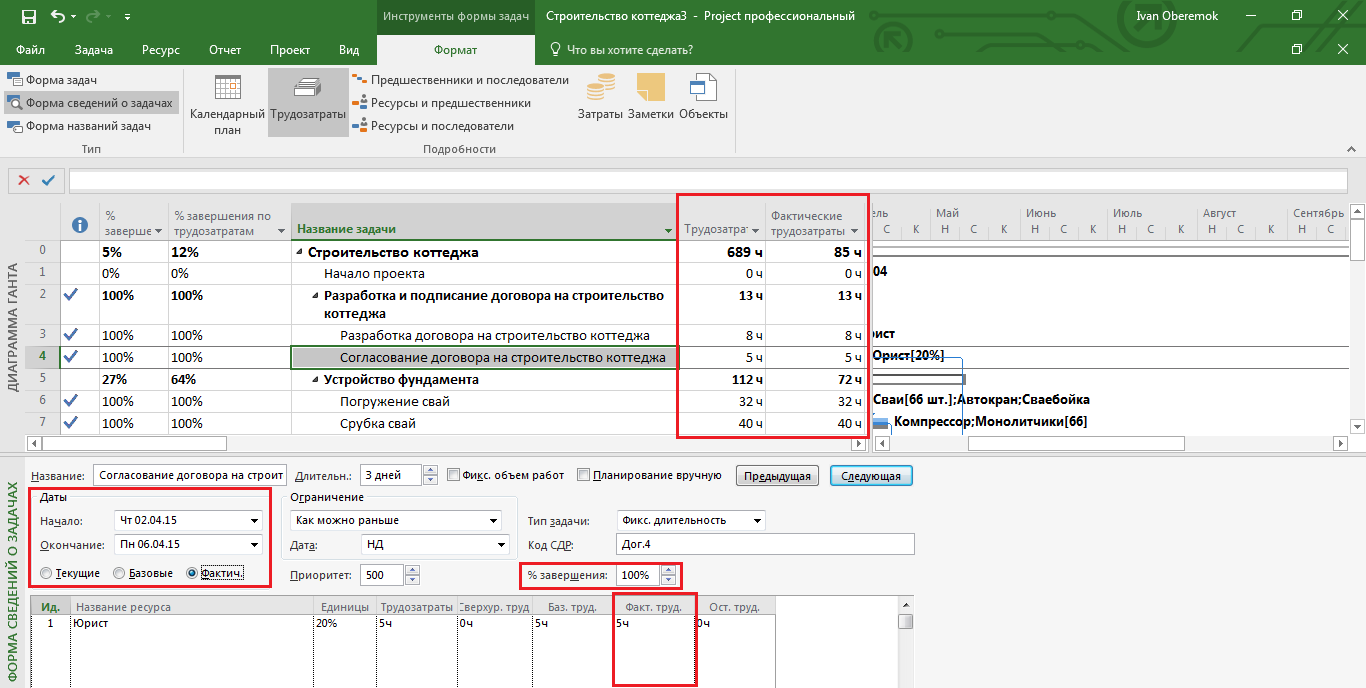Viewport: 1366px width, 688px height.
Task: Click the Save icon in title bar
Action: pyautogui.click(x=29, y=16)
